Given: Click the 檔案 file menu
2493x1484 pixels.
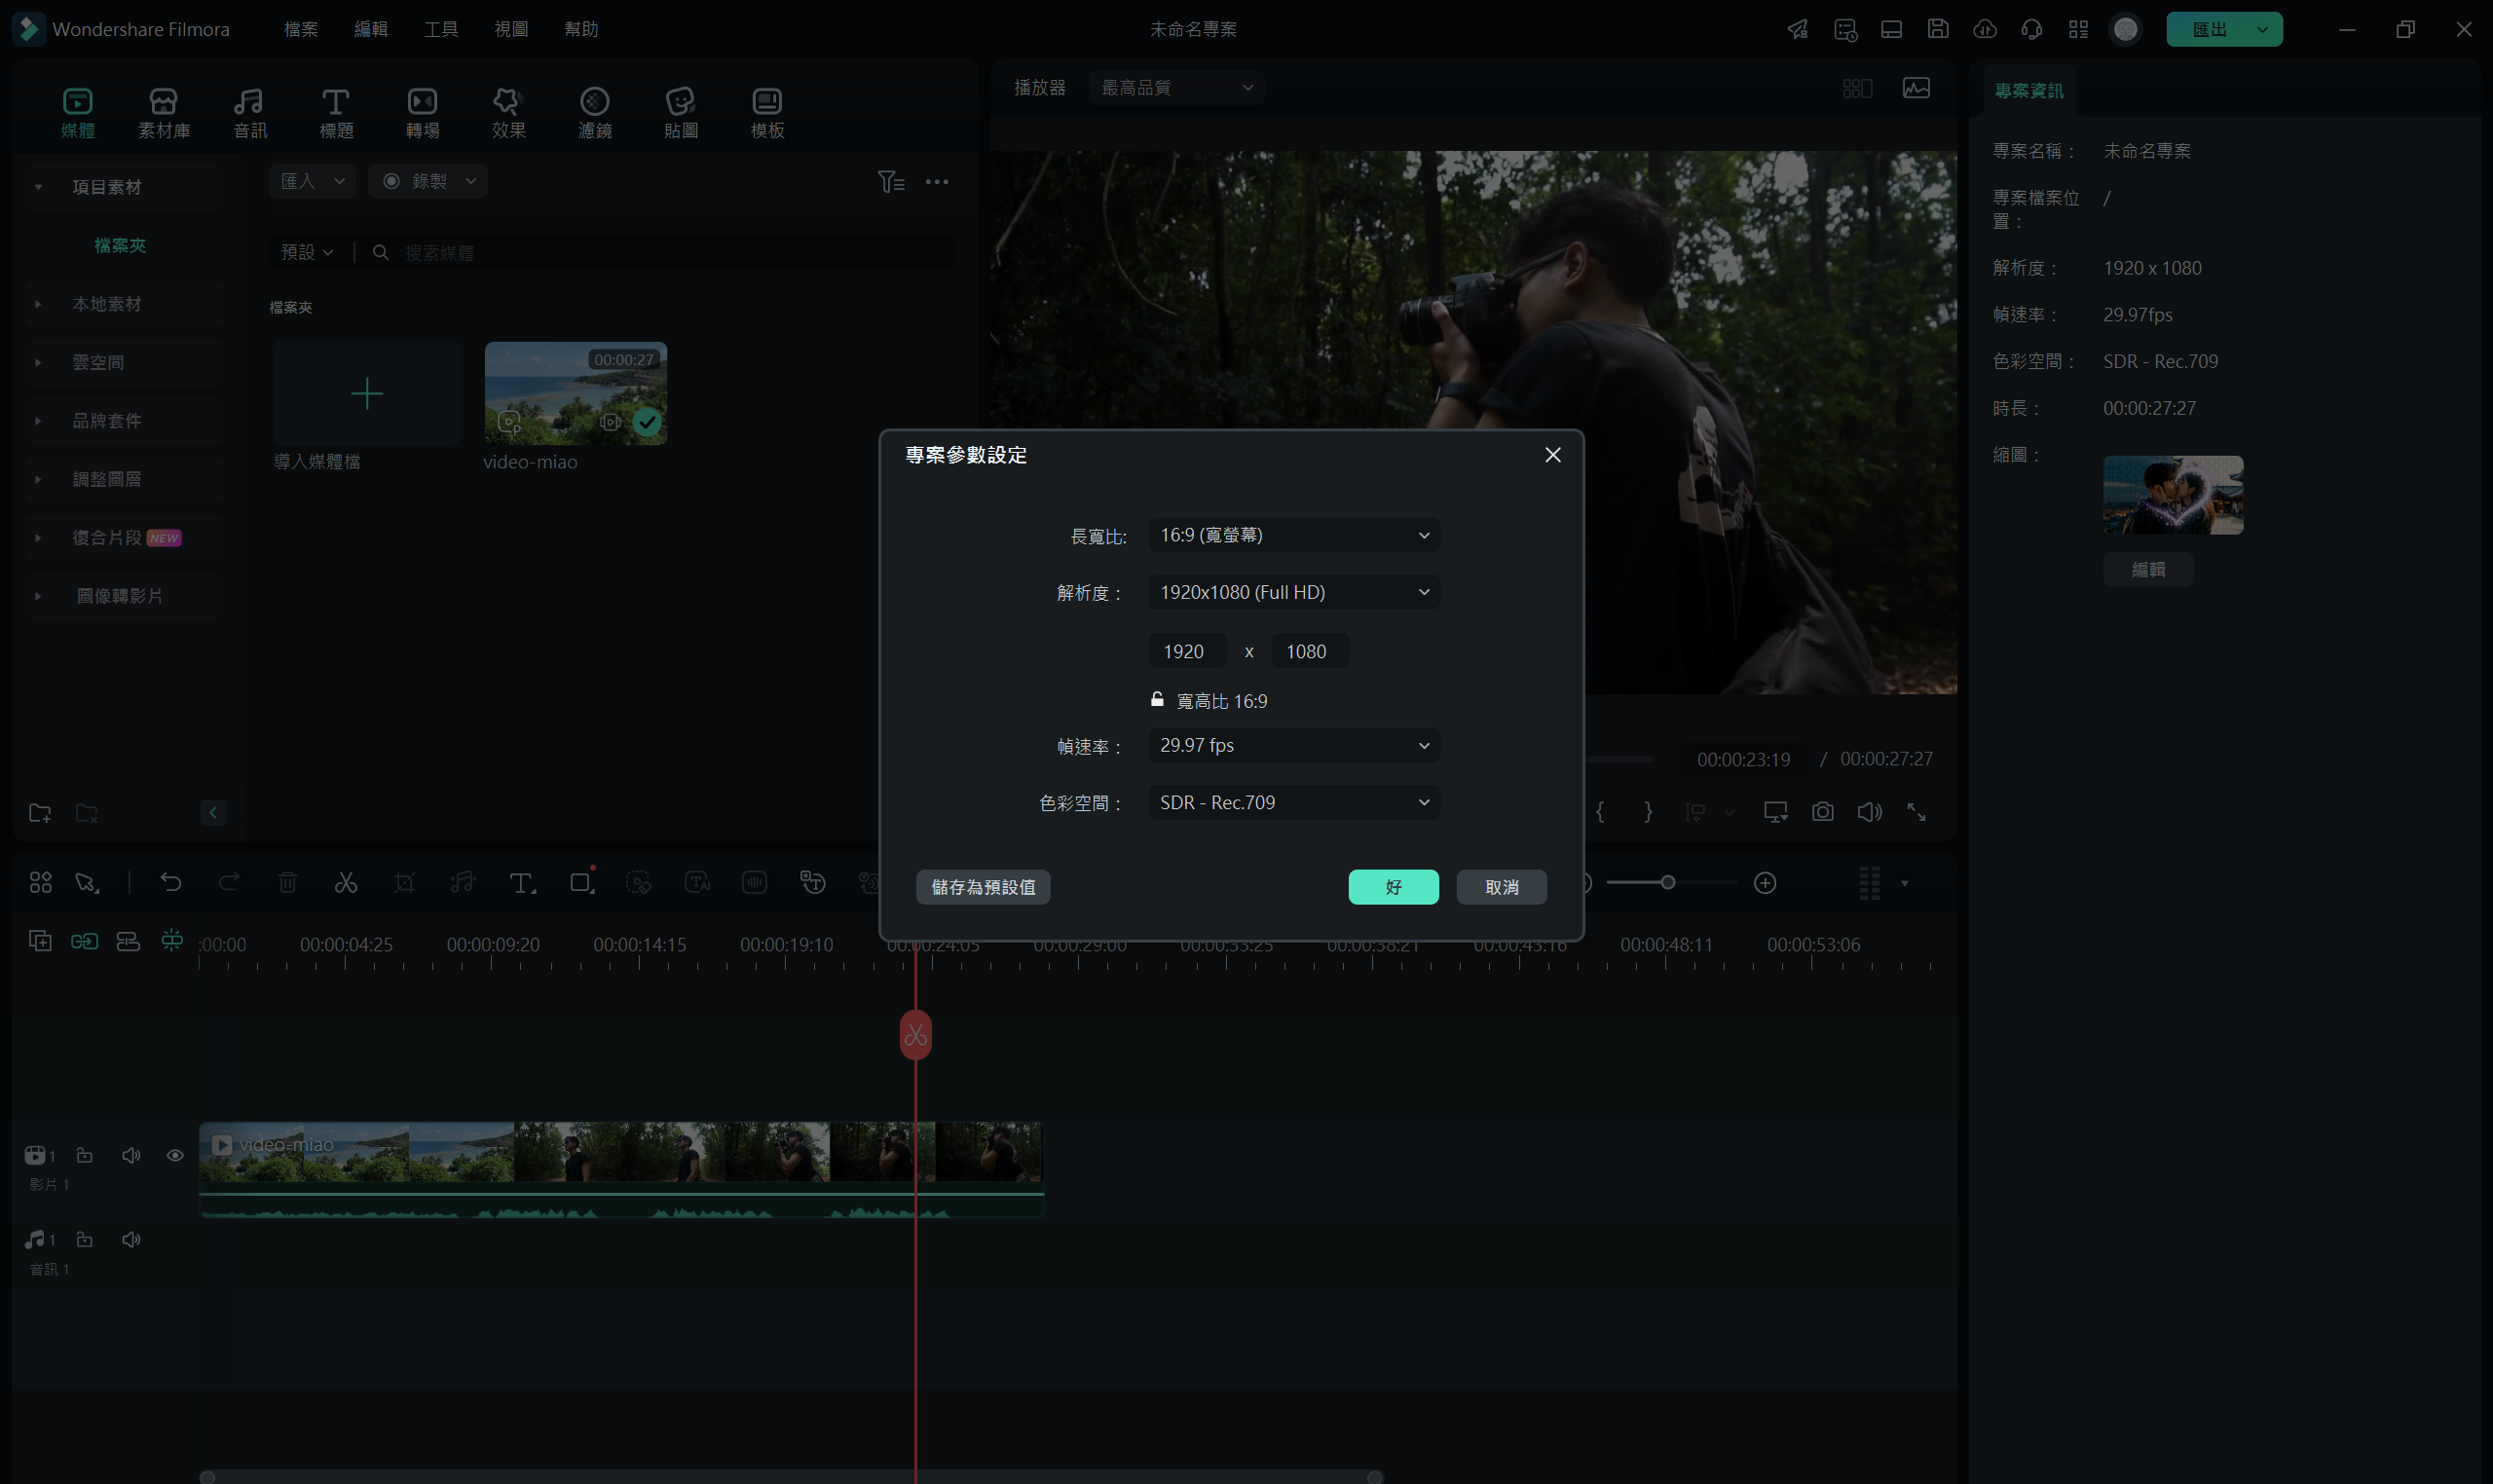Looking at the screenshot, I should click(300, 26).
